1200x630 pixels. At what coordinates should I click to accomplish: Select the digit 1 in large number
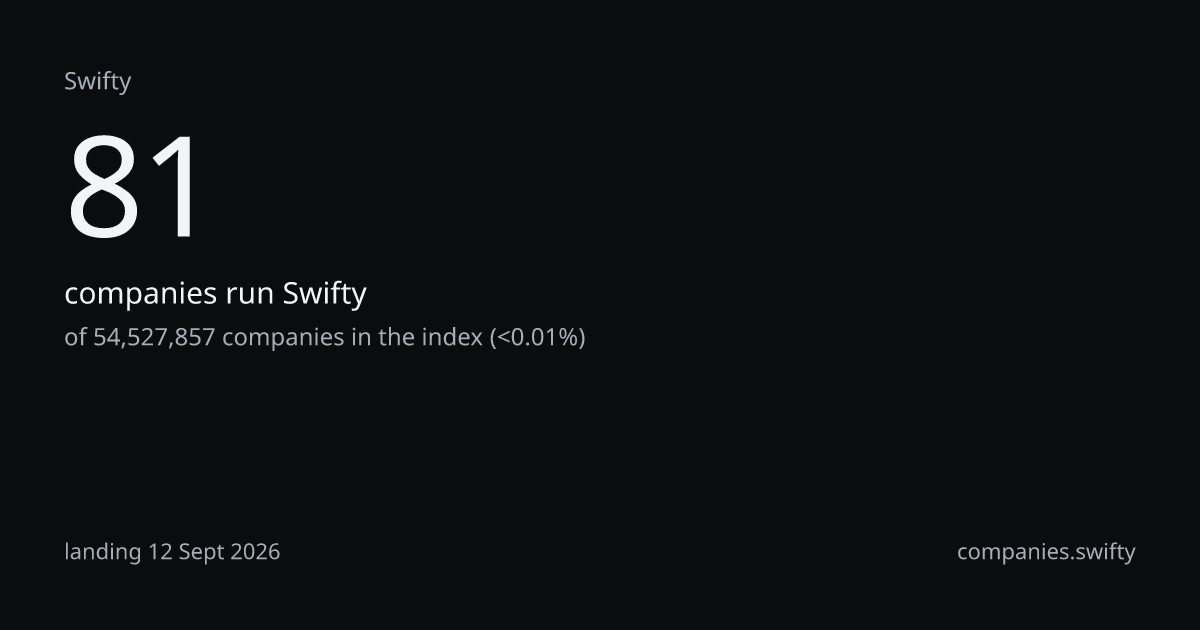174,188
